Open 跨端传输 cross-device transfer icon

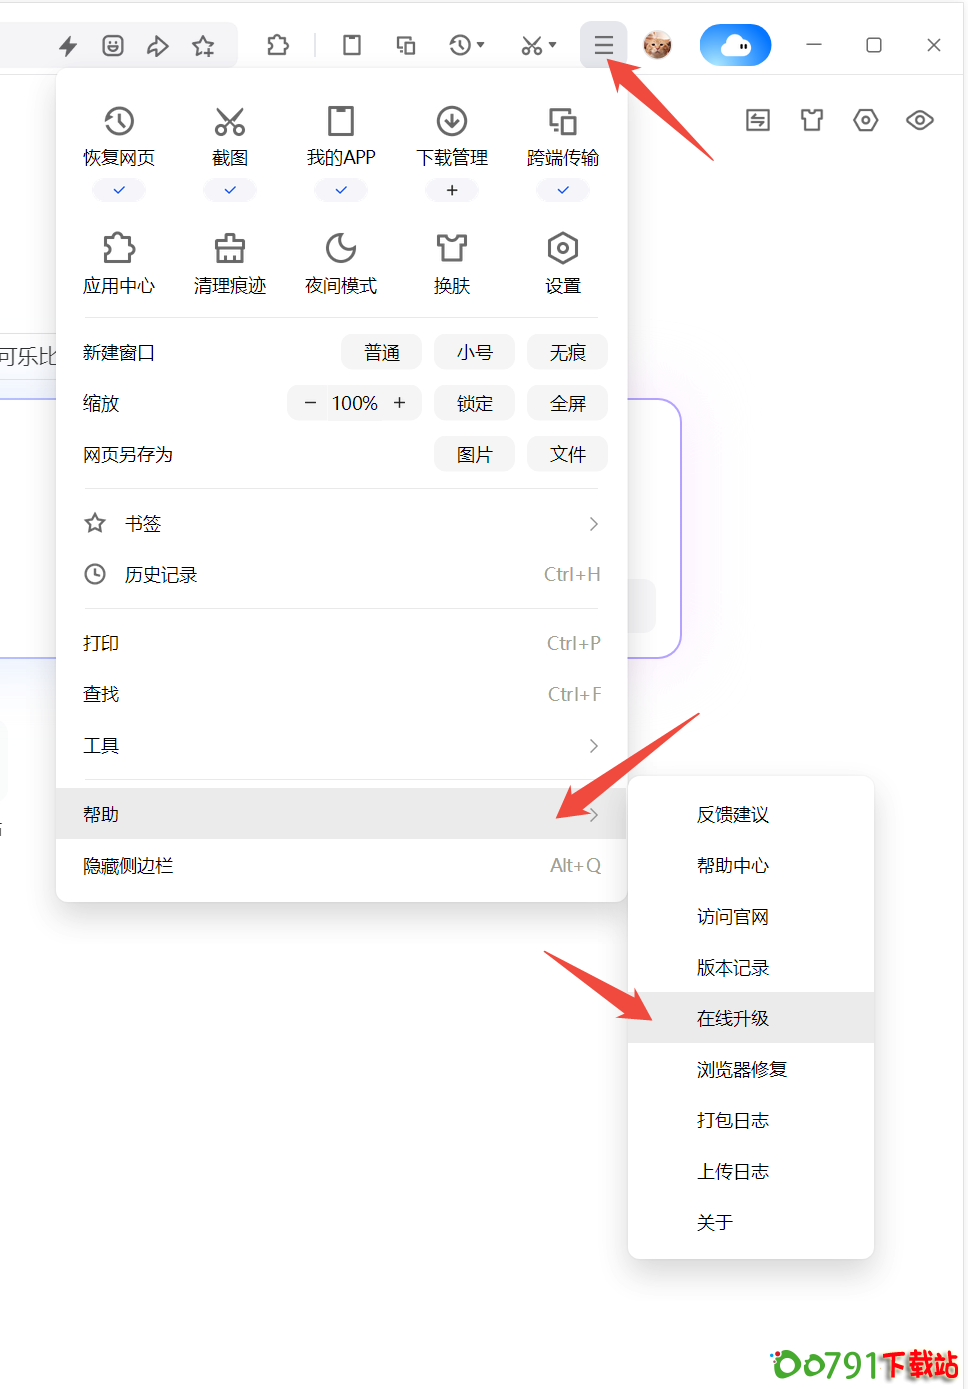pyautogui.click(x=563, y=122)
